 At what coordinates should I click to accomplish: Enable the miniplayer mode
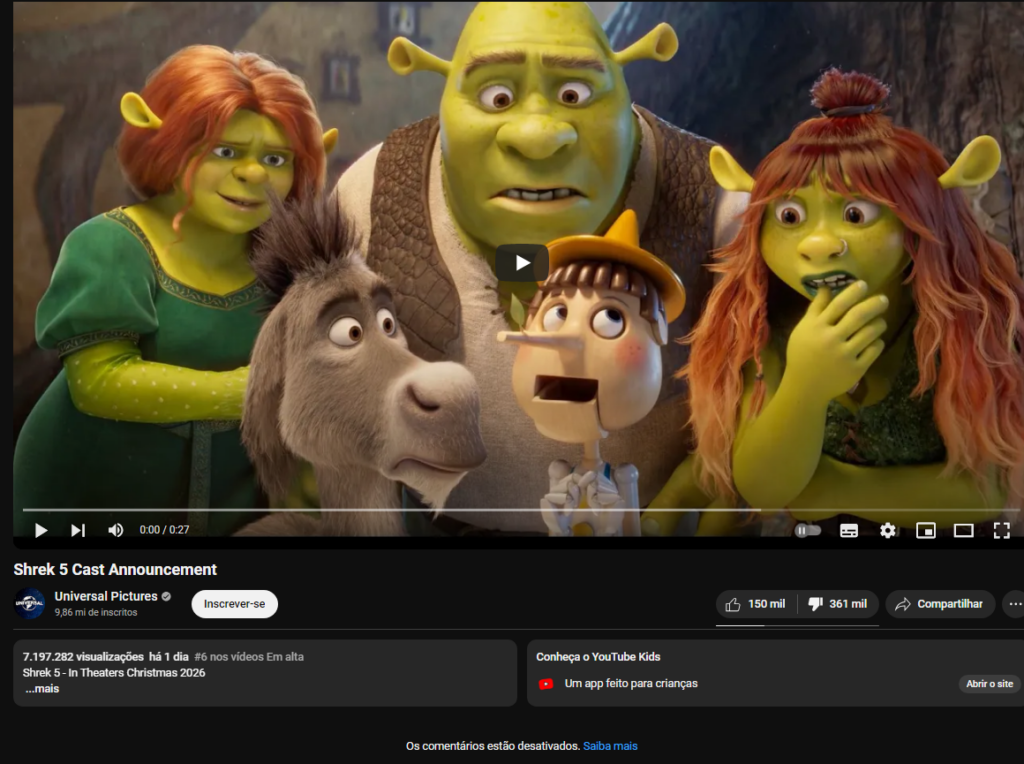tap(926, 530)
